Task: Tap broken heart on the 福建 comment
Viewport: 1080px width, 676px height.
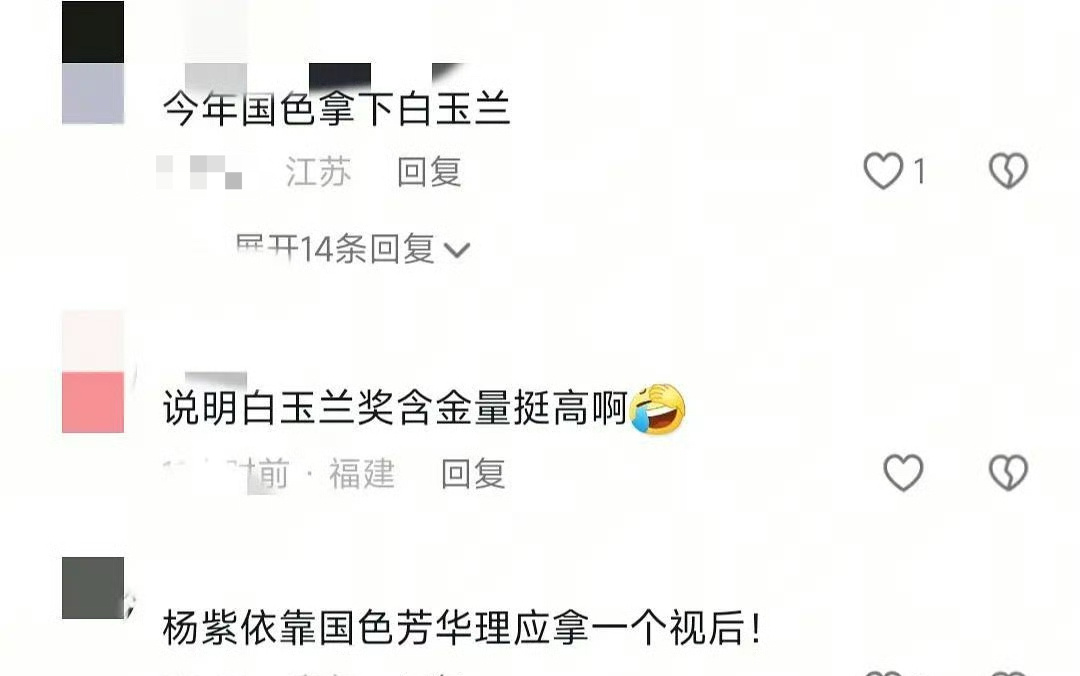Action: (1008, 473)
